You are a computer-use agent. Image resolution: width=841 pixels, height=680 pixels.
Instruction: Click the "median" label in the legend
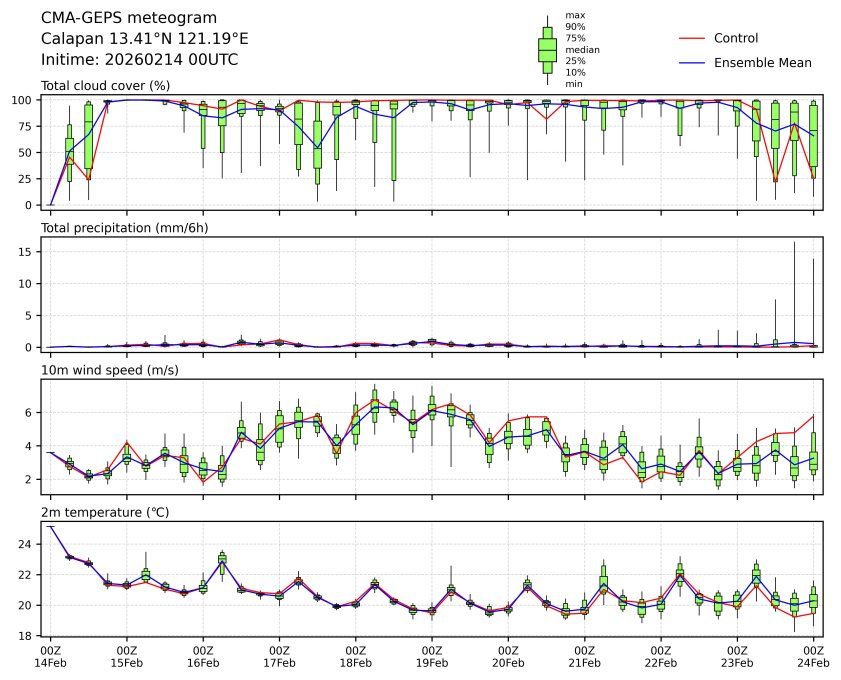click(x=582, y=49)
